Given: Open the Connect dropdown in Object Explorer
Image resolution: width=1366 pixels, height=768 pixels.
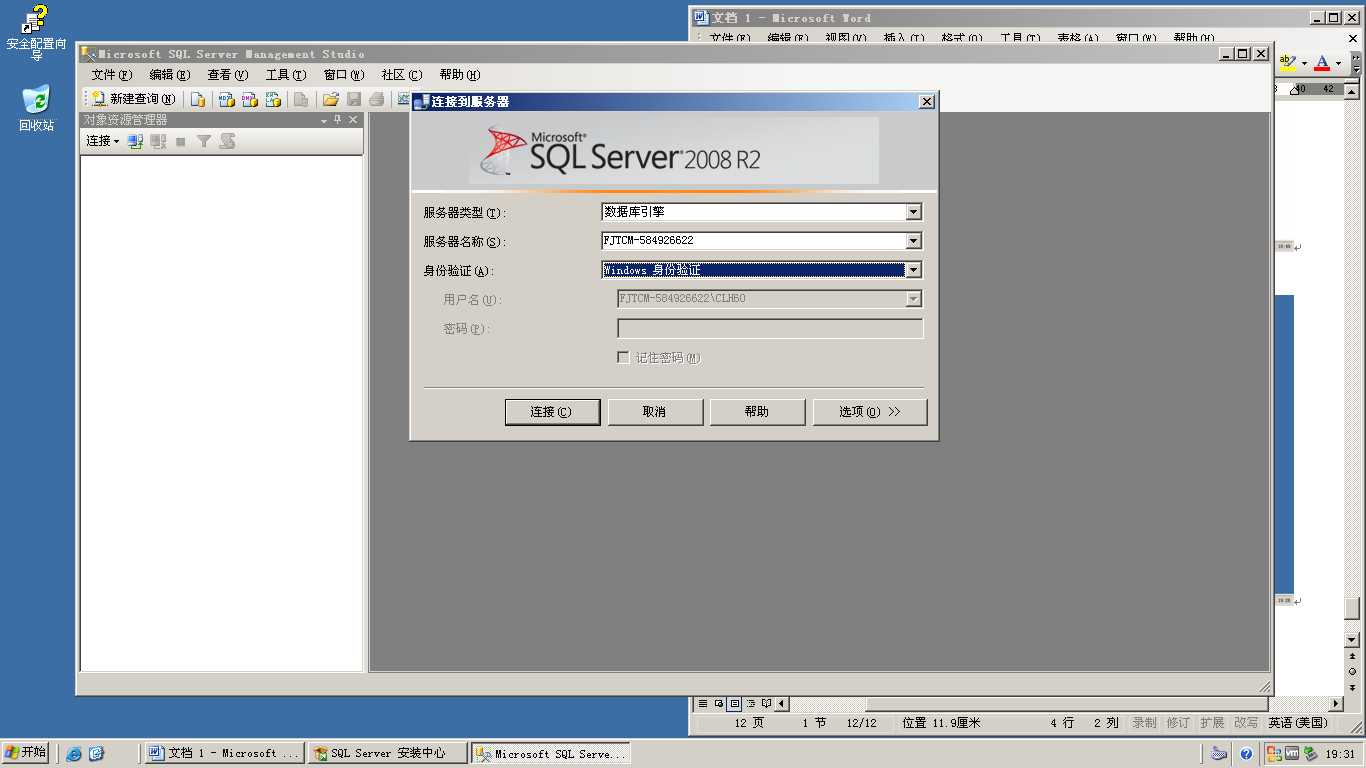Looking at the screenshot, I should click(102, 141).
